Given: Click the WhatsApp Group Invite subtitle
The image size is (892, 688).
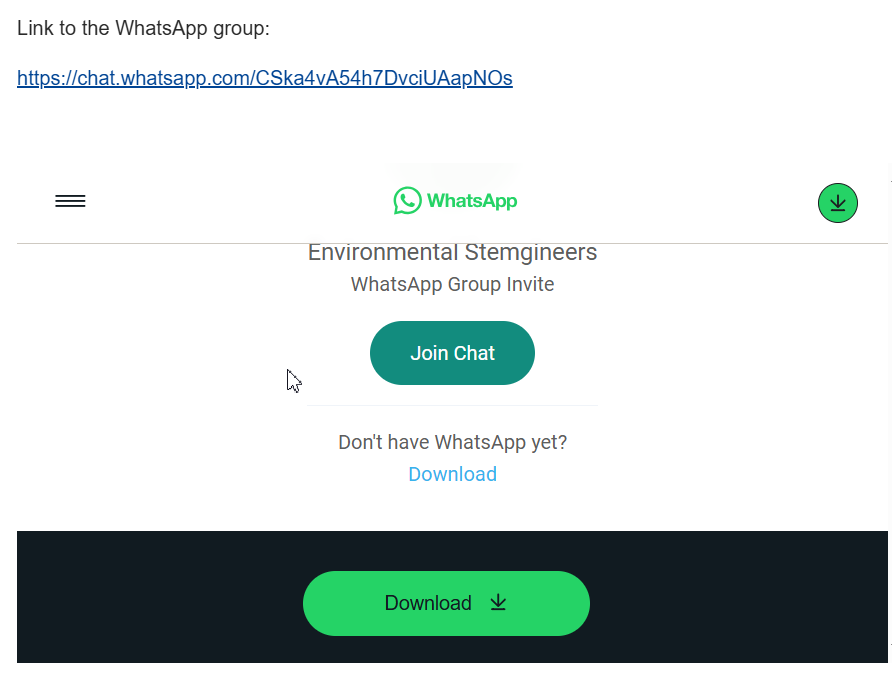Looking at the screenshot, I should (452, 284).
